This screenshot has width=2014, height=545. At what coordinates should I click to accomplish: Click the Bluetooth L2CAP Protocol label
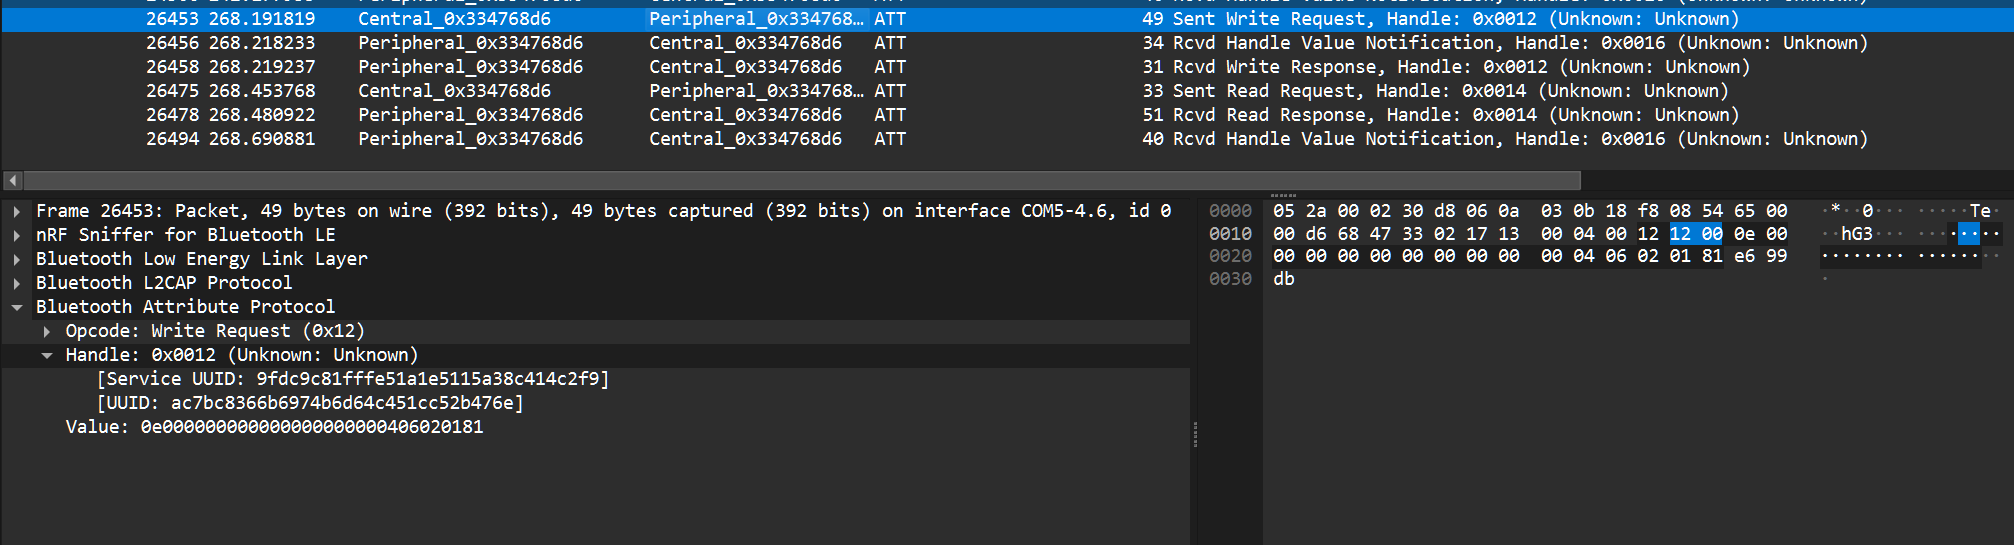point(164,283)
